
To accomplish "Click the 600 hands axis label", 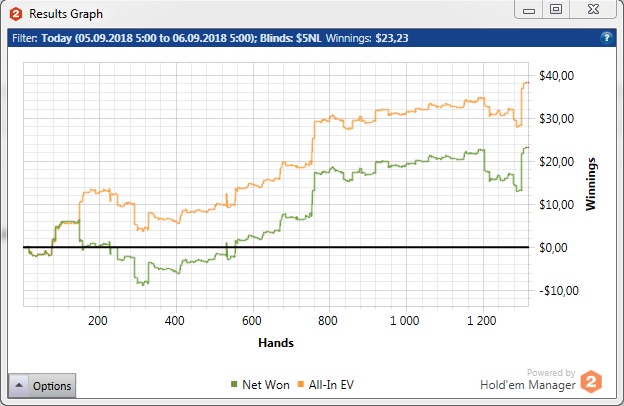I will click(252, 320).
